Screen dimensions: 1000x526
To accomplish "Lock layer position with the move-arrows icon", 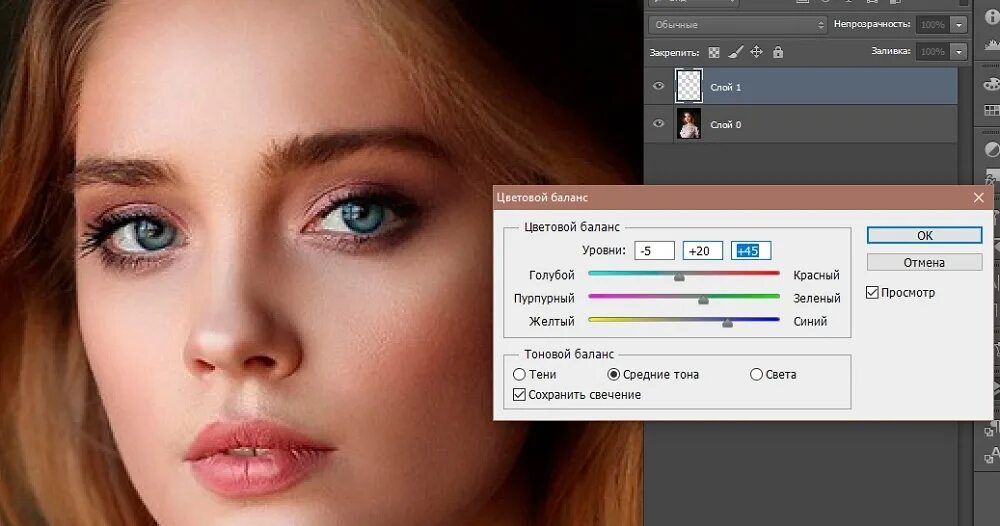I will (757, 52).
